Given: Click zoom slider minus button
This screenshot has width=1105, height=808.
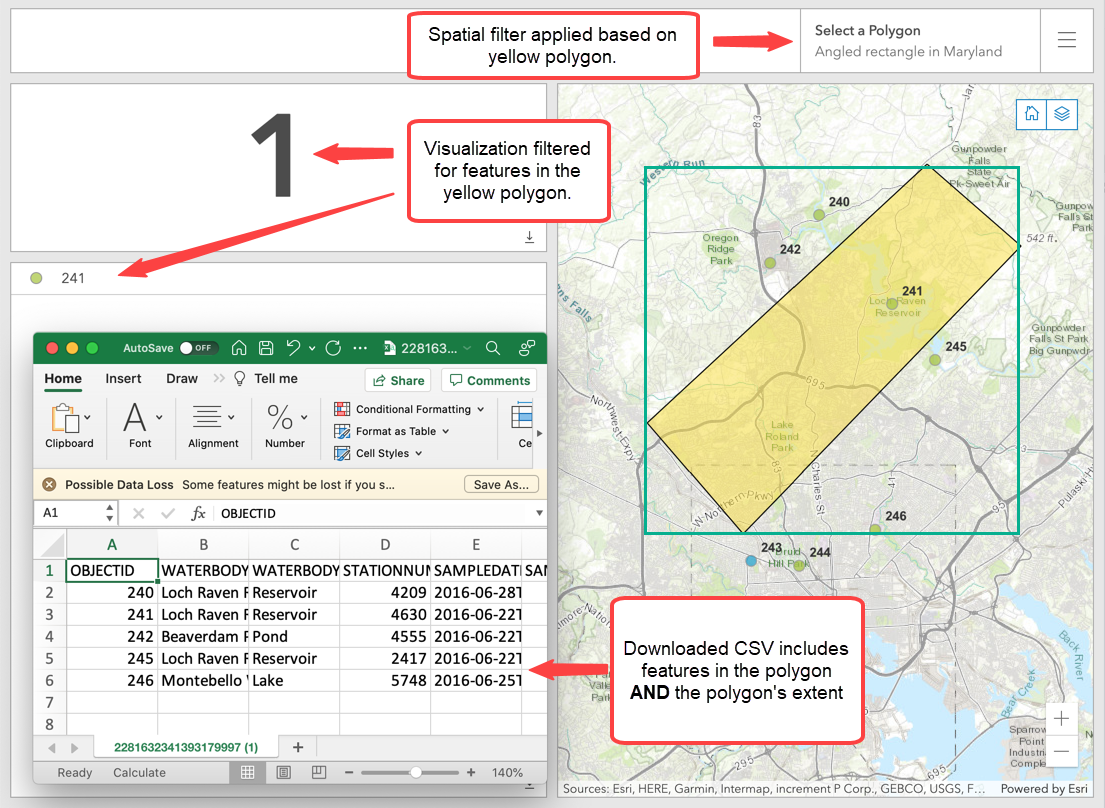Looking at the screenshot, I should pyautogui.click(x=349, y=773).
